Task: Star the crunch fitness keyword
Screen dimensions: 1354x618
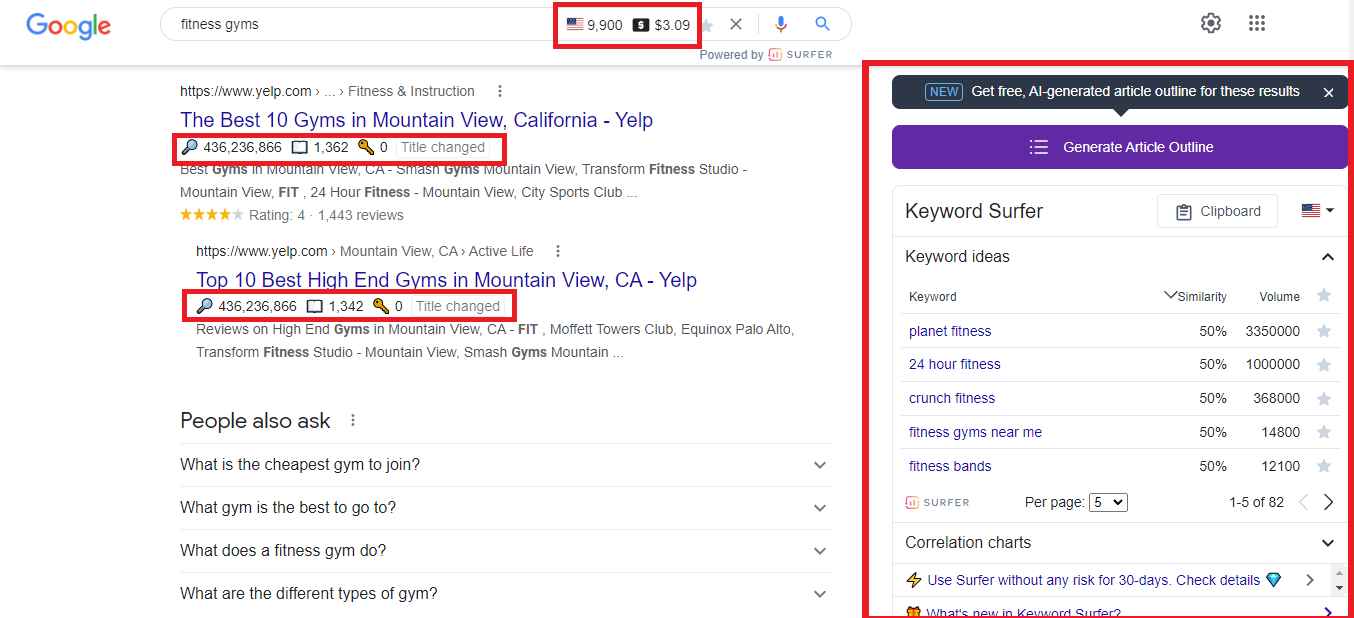Action: coord(1325,398)
